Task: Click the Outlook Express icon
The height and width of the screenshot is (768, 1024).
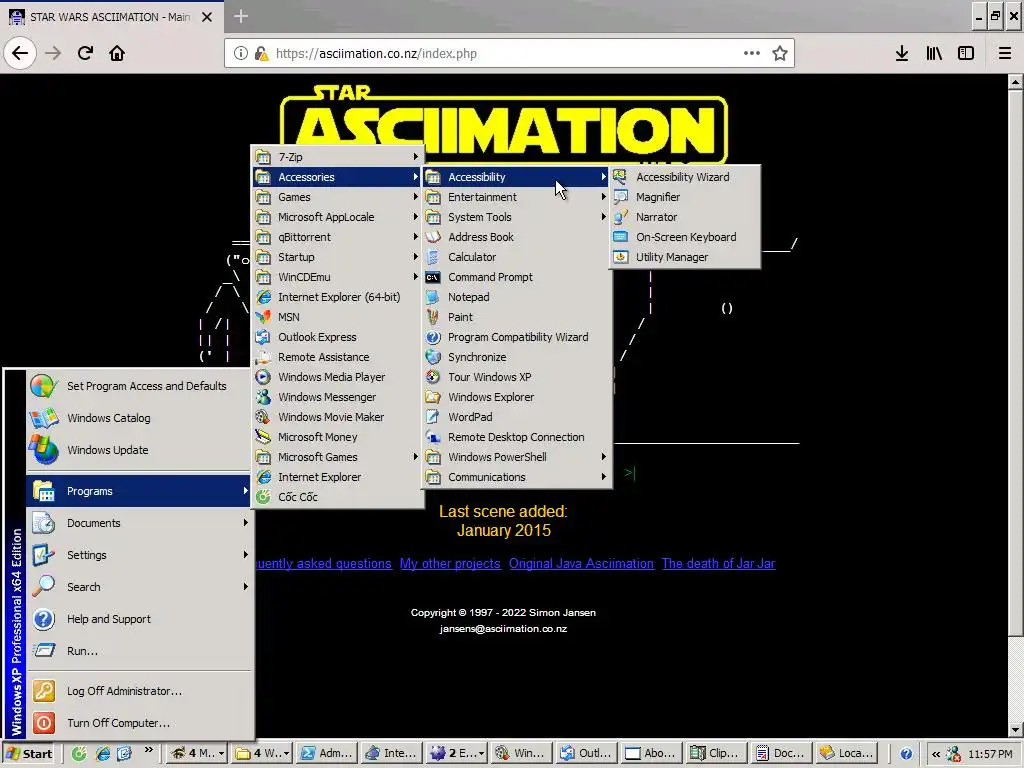Action: point(263,337)
